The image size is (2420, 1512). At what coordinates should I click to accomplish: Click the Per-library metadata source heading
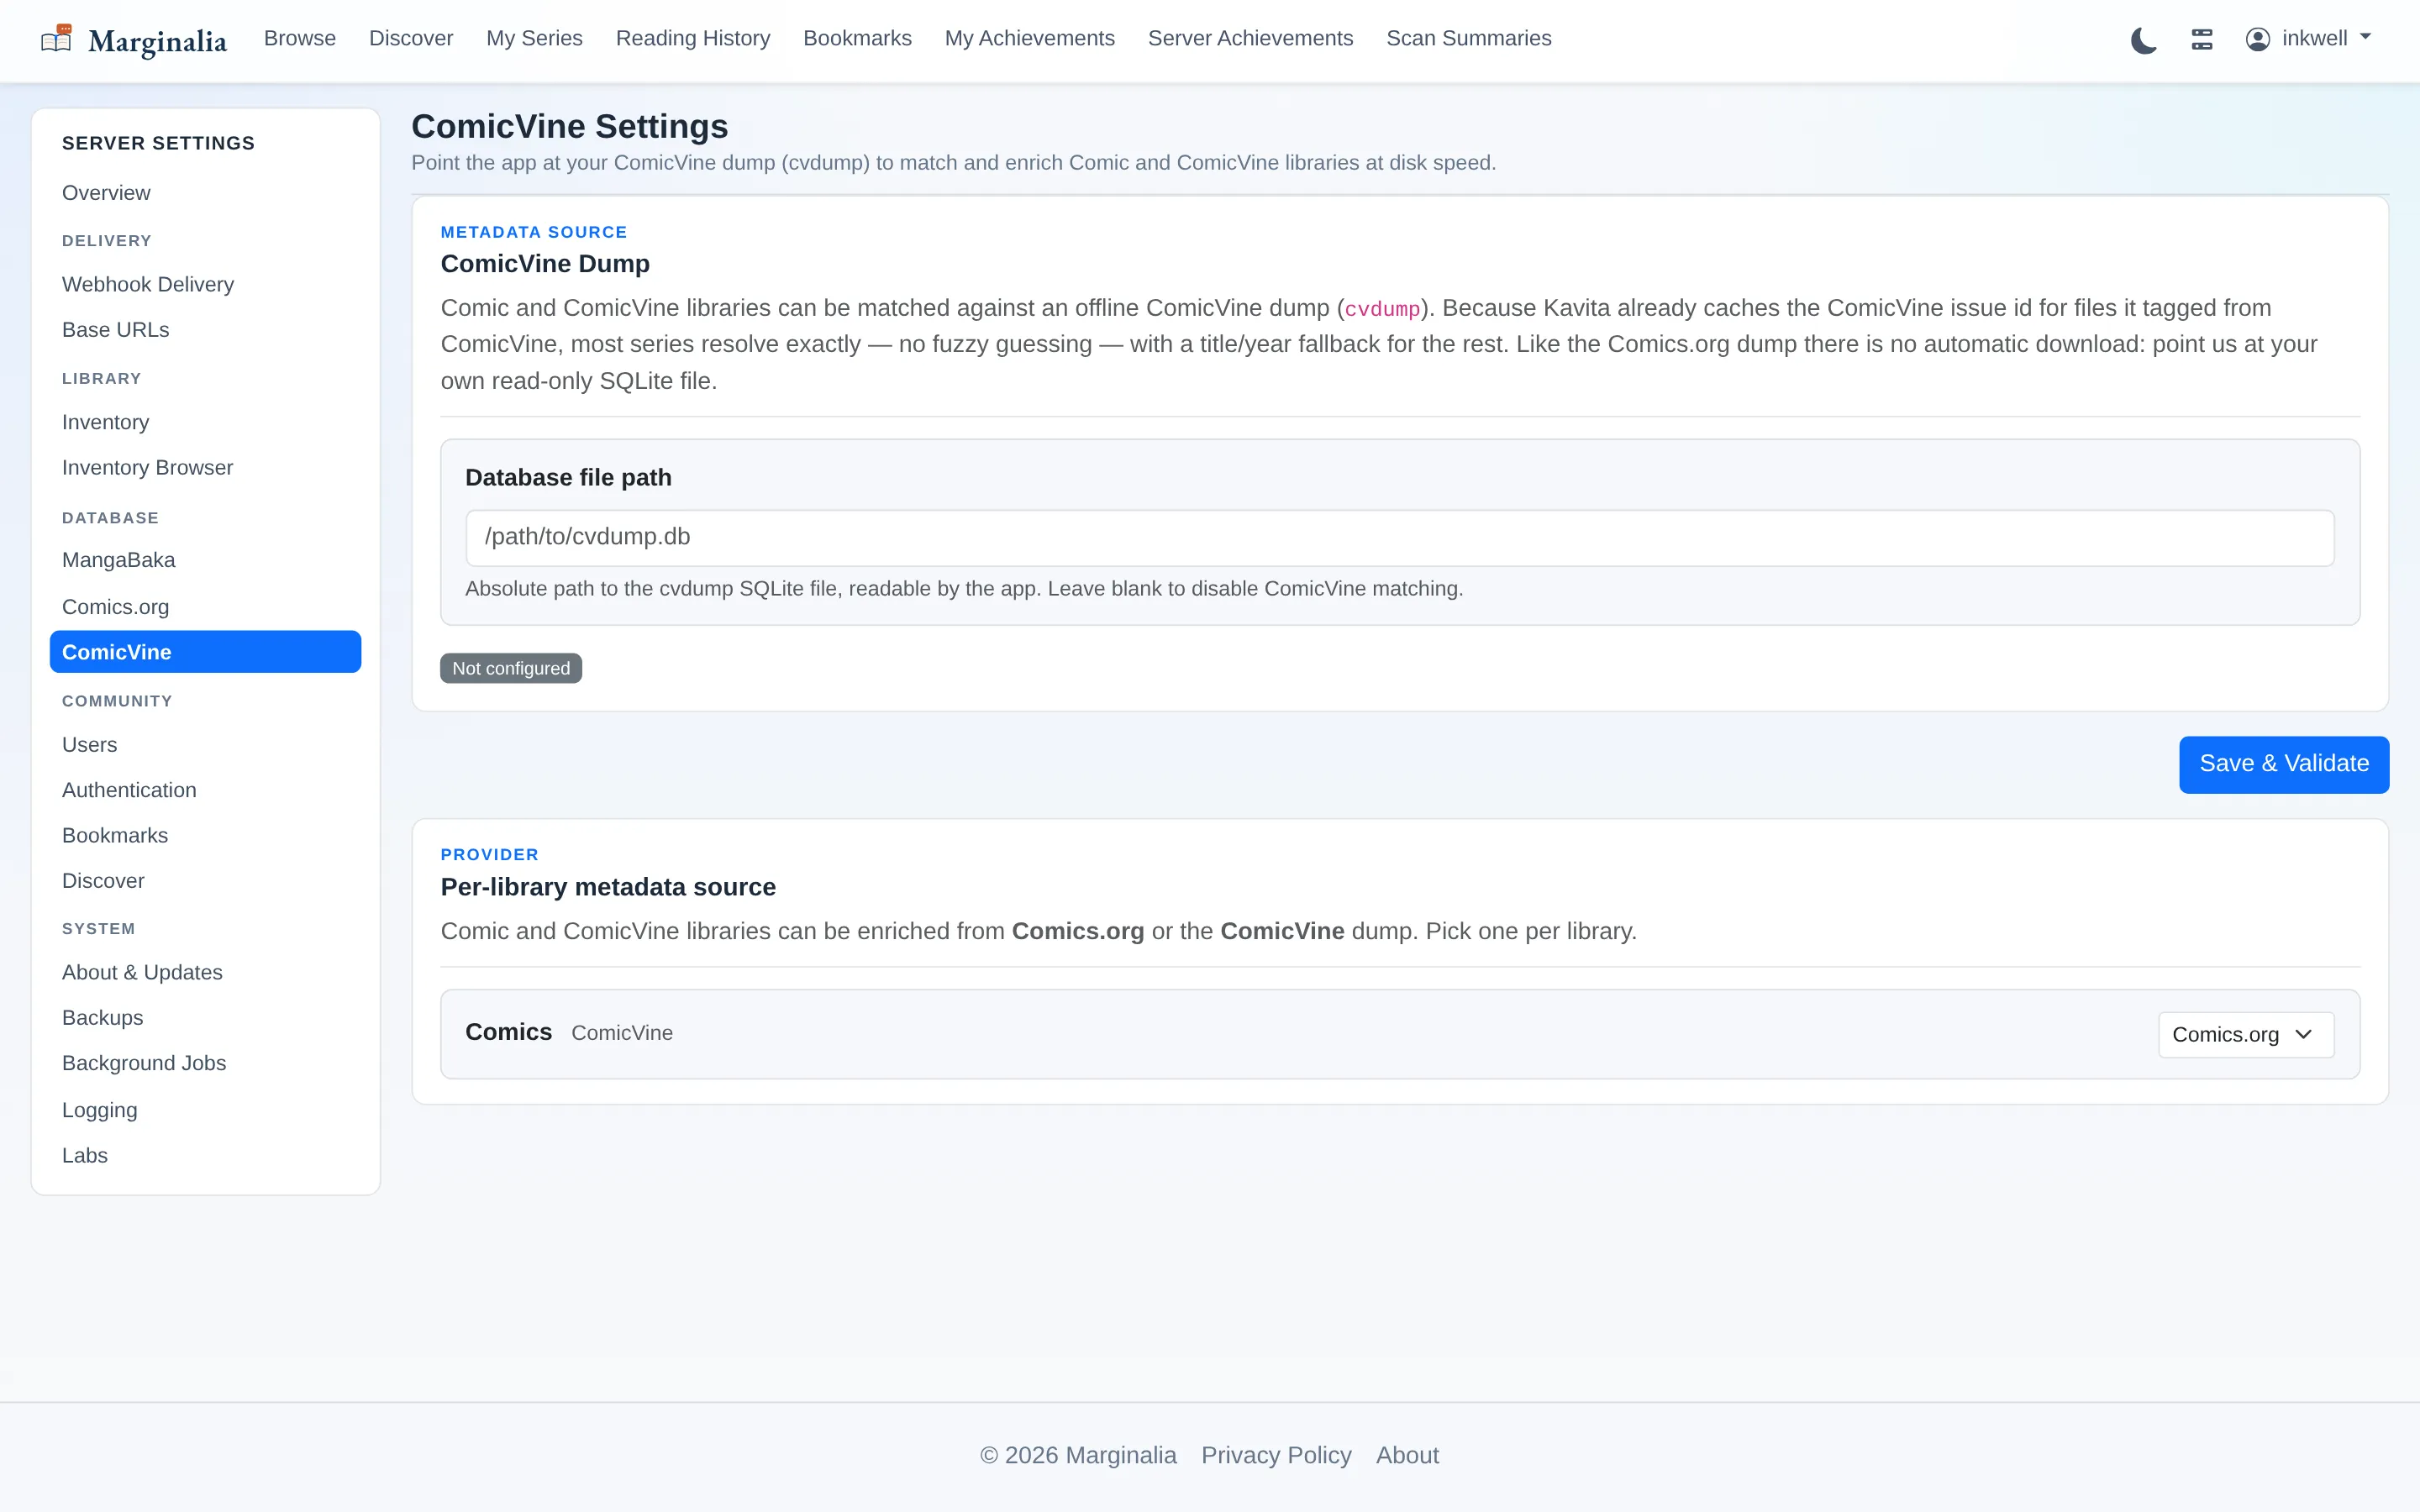pos(608,887)
